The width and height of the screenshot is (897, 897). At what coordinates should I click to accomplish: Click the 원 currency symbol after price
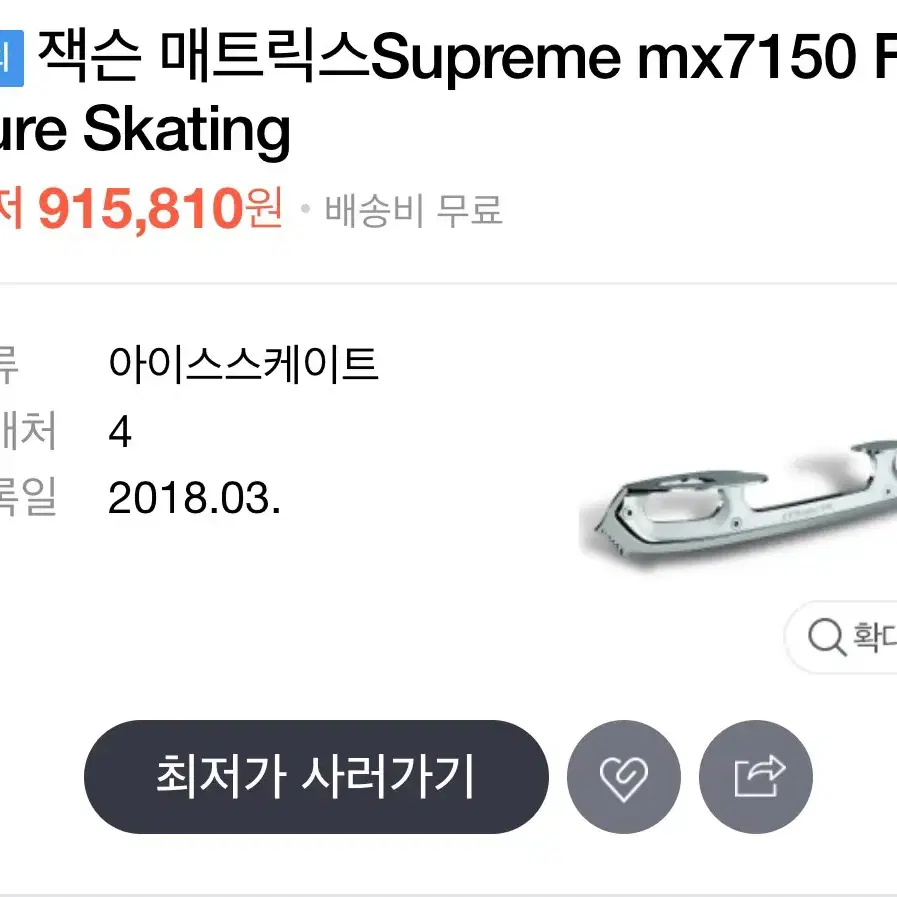pyautogui.click(x=264, y=207)
